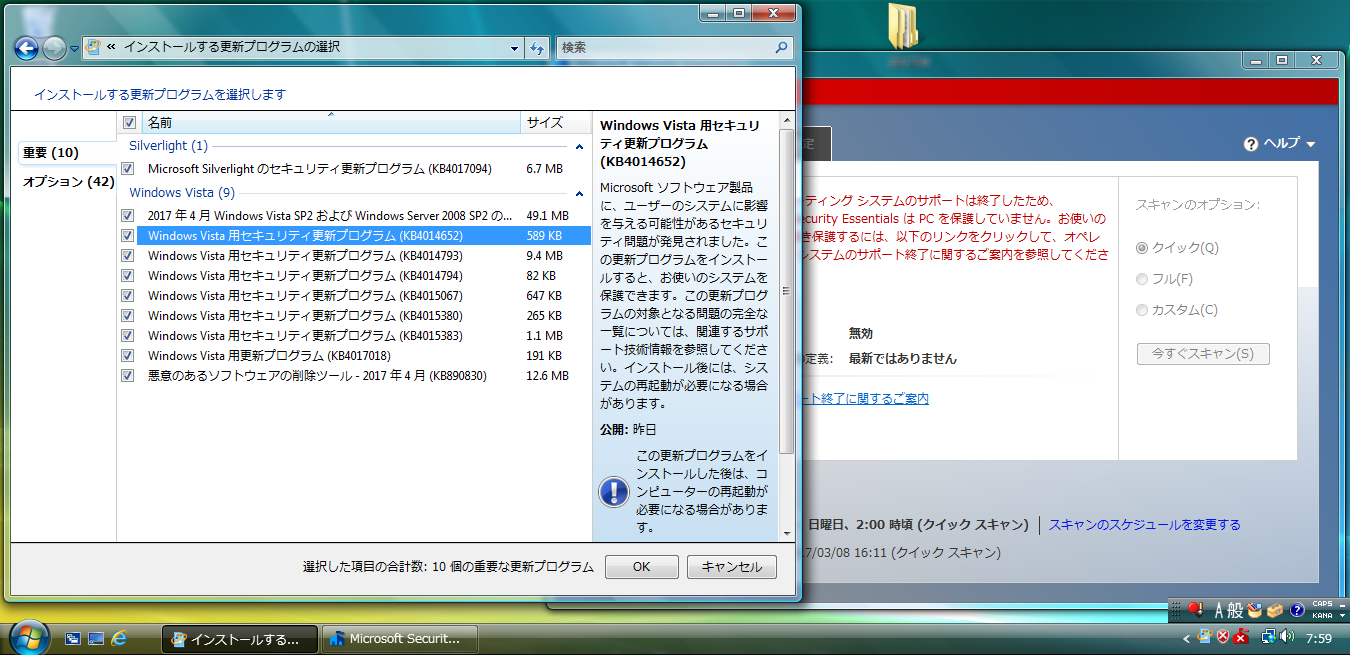
Task: Click the forward navigation arrow button
Action: click(x=54, y=47)
